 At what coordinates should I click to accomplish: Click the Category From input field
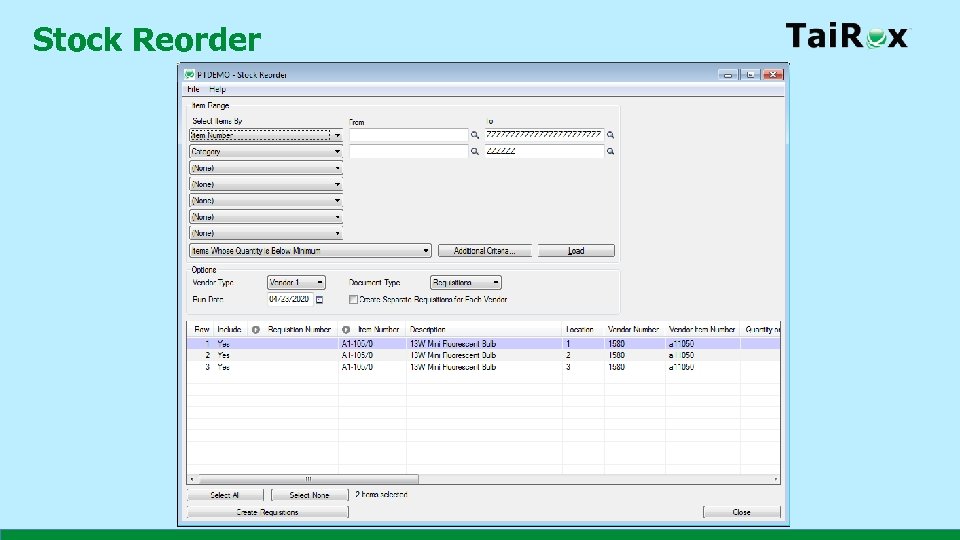click(408, 151)
